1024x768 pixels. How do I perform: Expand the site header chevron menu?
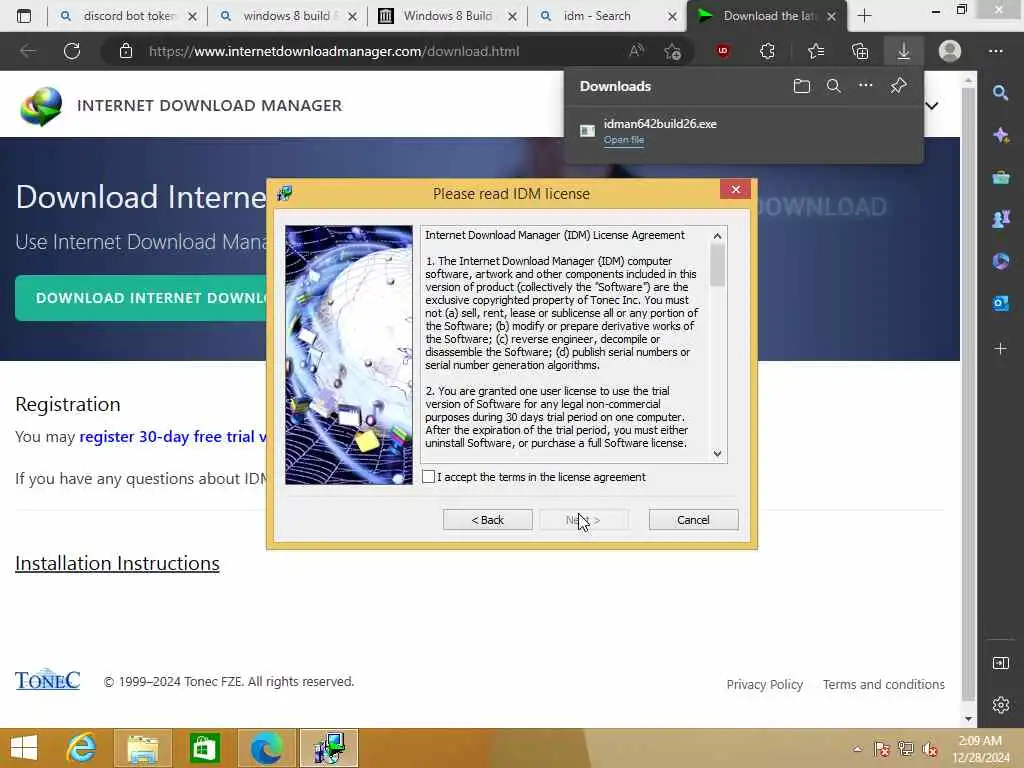933,105
